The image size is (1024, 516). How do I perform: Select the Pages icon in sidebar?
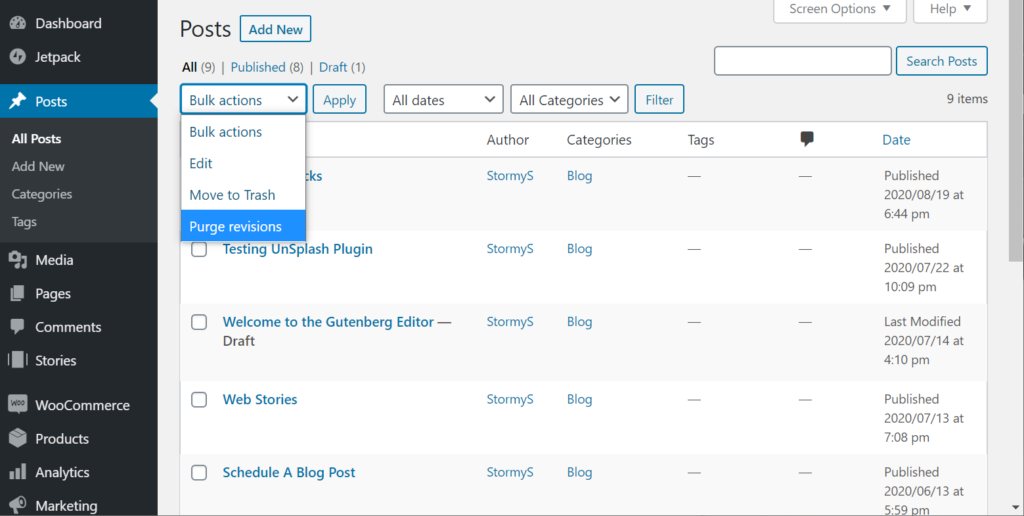[x=17, y=294]
